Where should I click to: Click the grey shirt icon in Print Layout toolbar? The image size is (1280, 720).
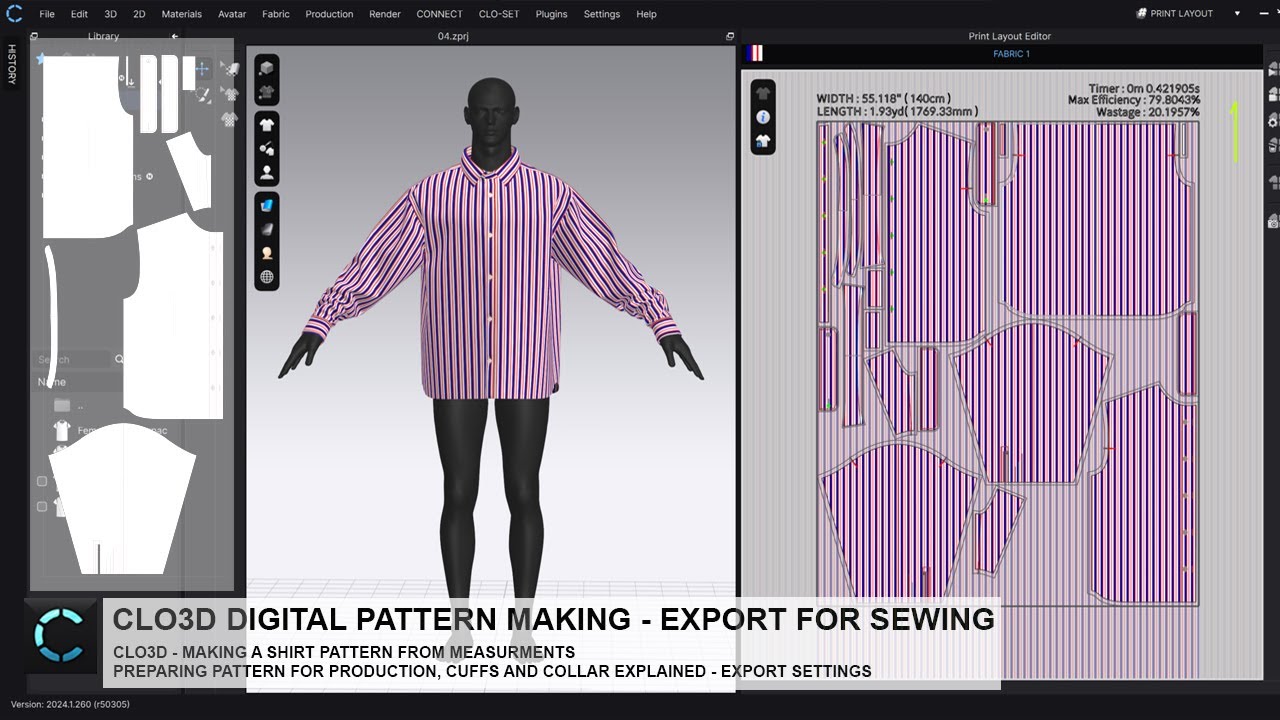[x=763, y=93]
